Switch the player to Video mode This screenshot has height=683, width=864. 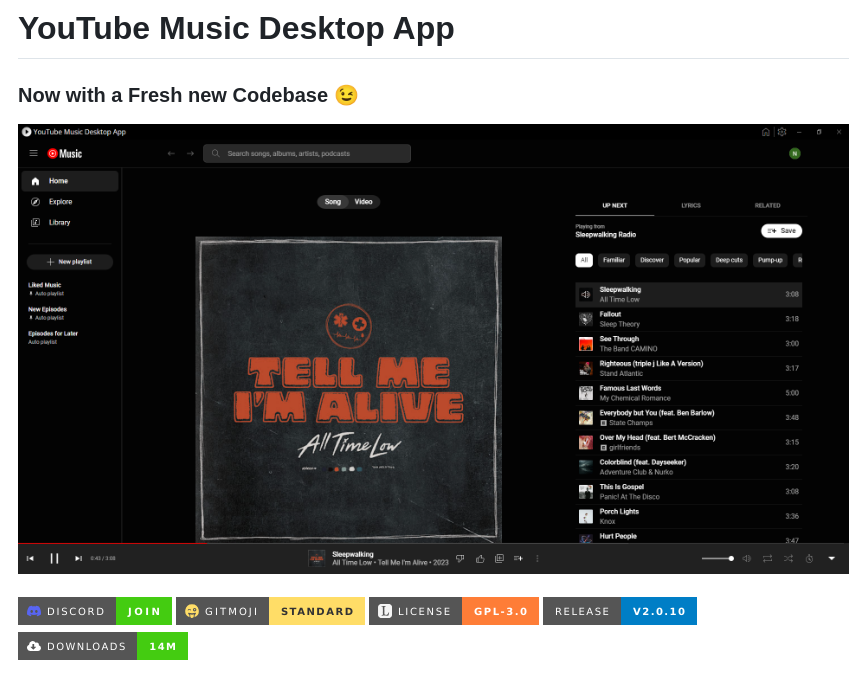tap(363, 202)
